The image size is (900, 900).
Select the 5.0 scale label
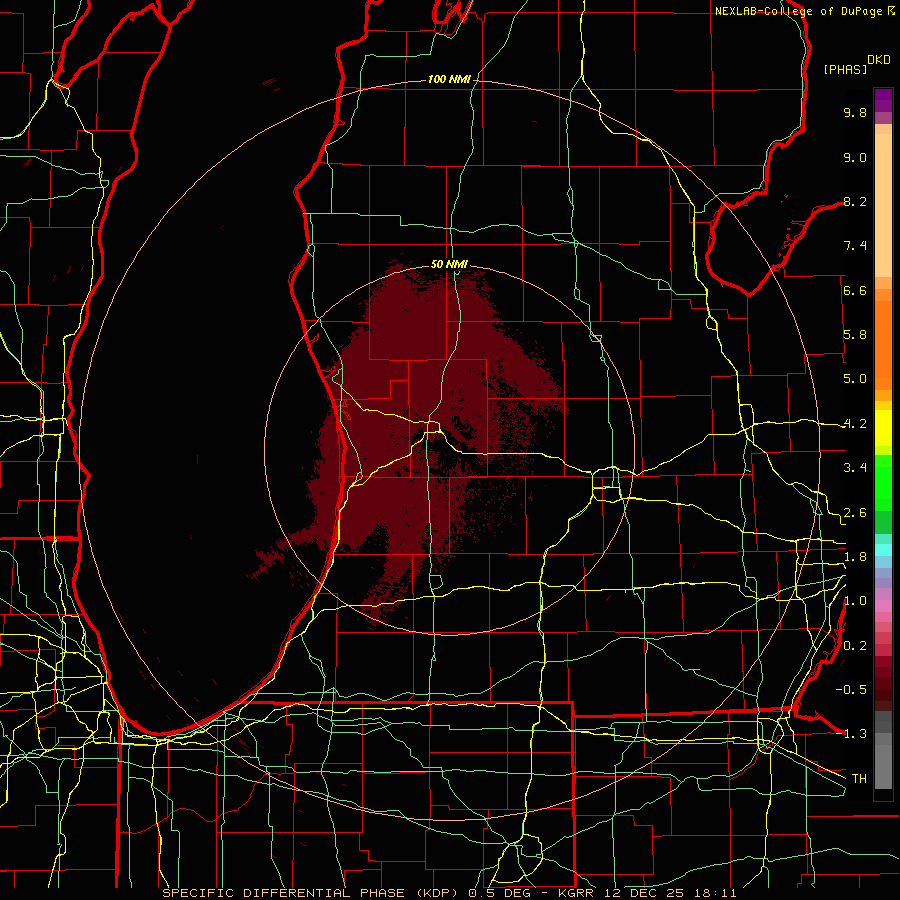tap(855, 379)
